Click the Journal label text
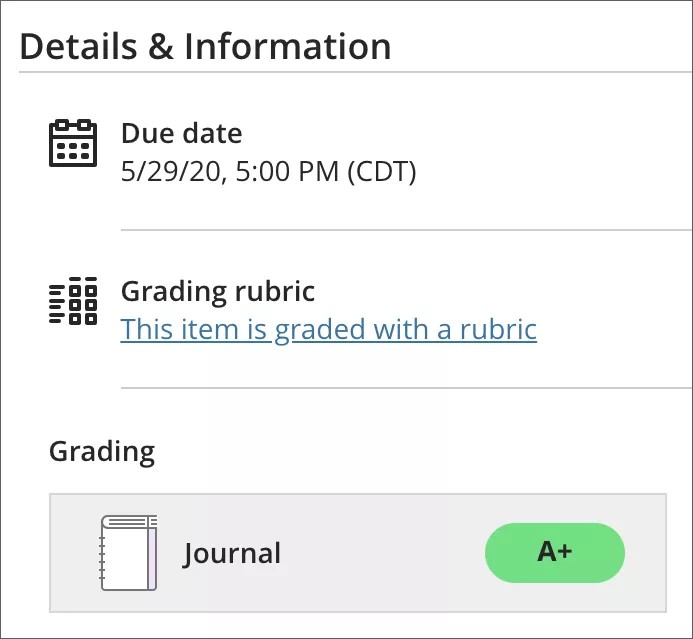Viewport: 693px width, 639px height. tap(231, 553)
